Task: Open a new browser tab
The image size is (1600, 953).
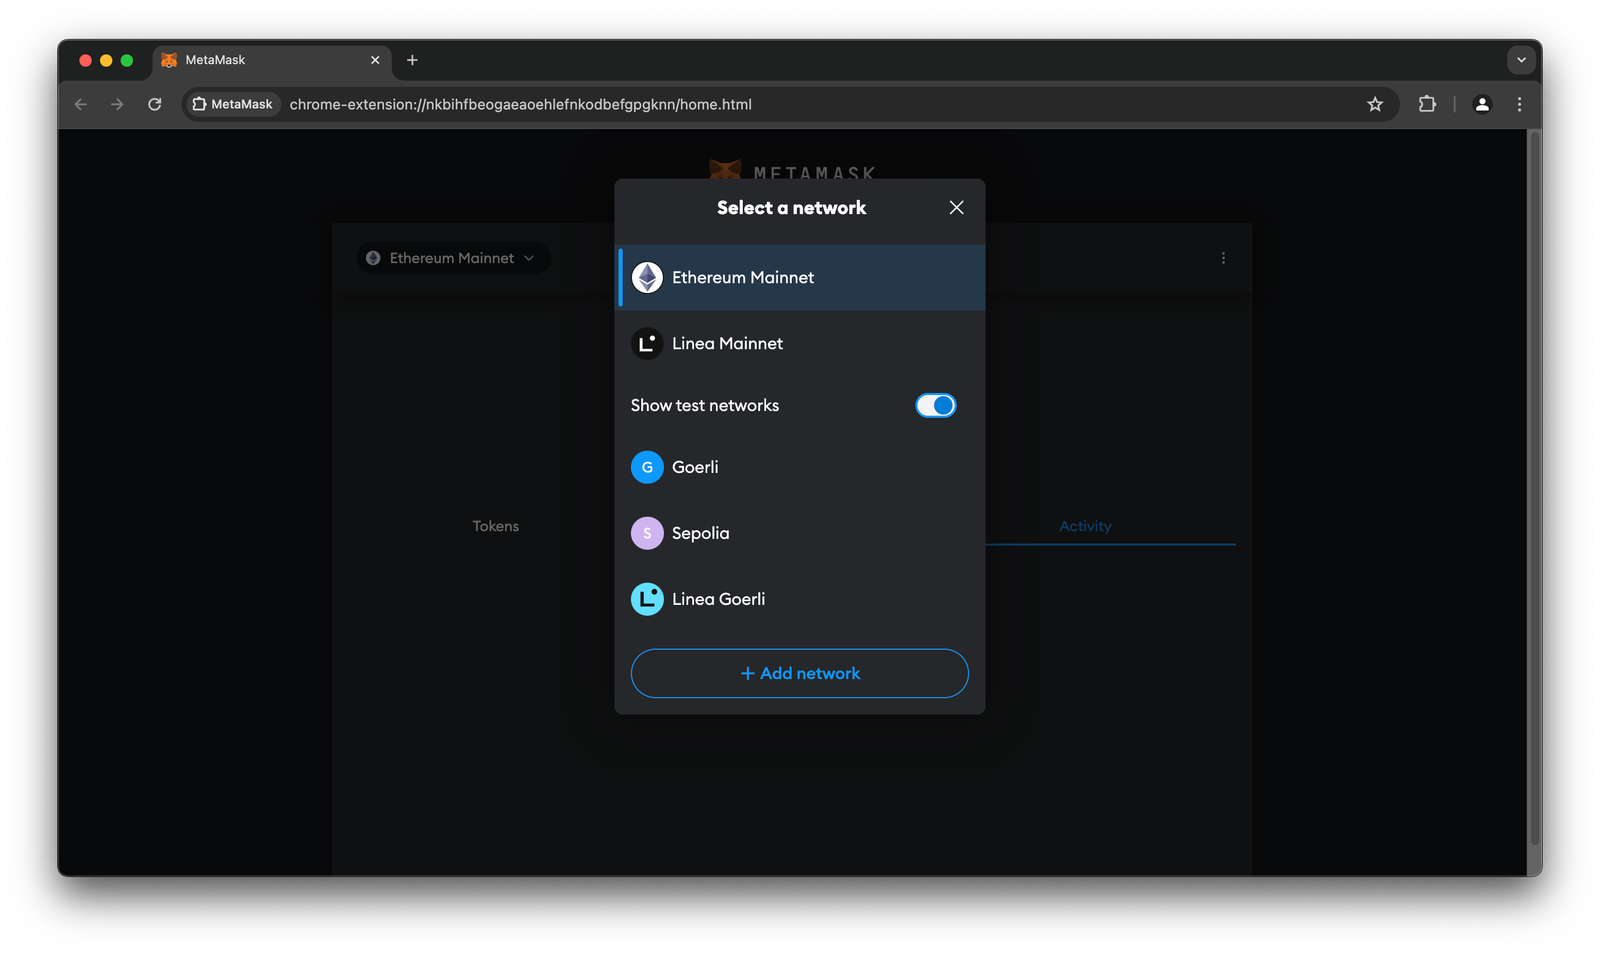Action: point(412,60)
